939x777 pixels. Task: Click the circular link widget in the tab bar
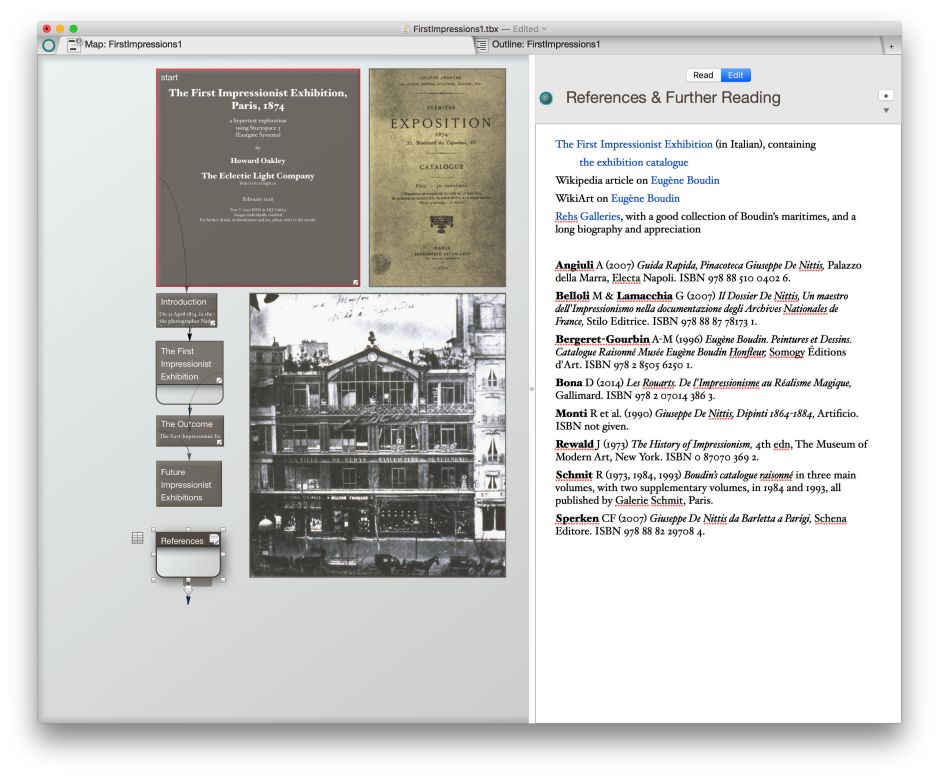coord(49,45)
